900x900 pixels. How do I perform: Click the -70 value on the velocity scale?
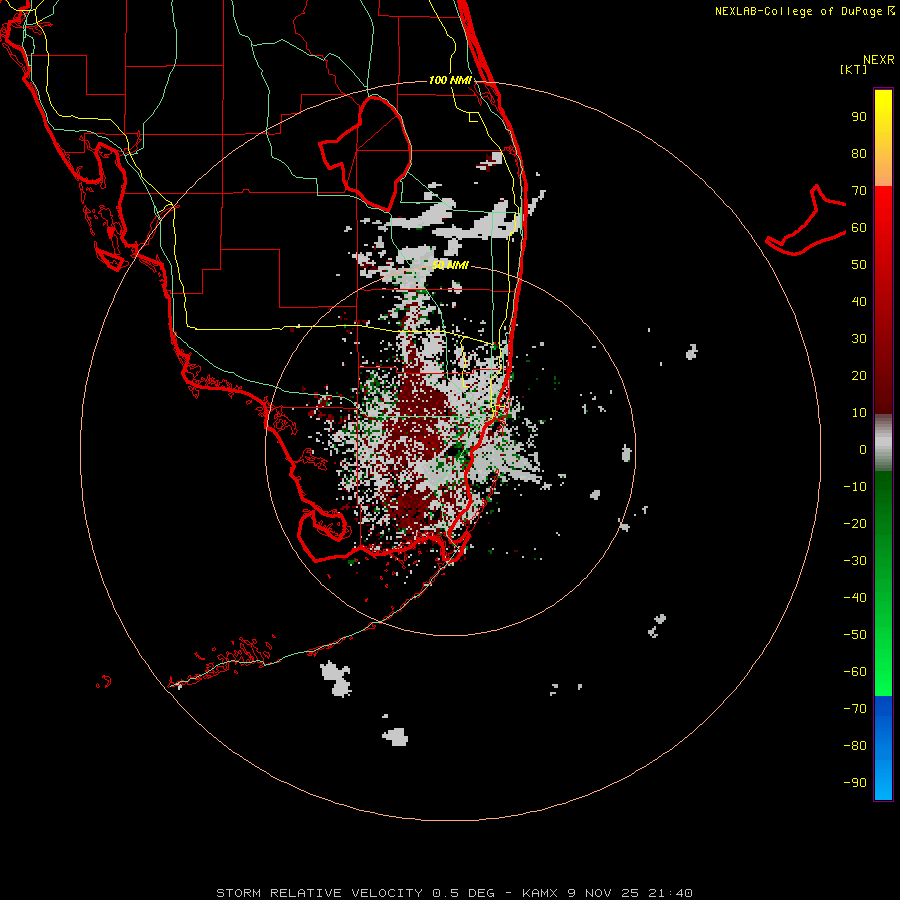(x=855, y=709)
